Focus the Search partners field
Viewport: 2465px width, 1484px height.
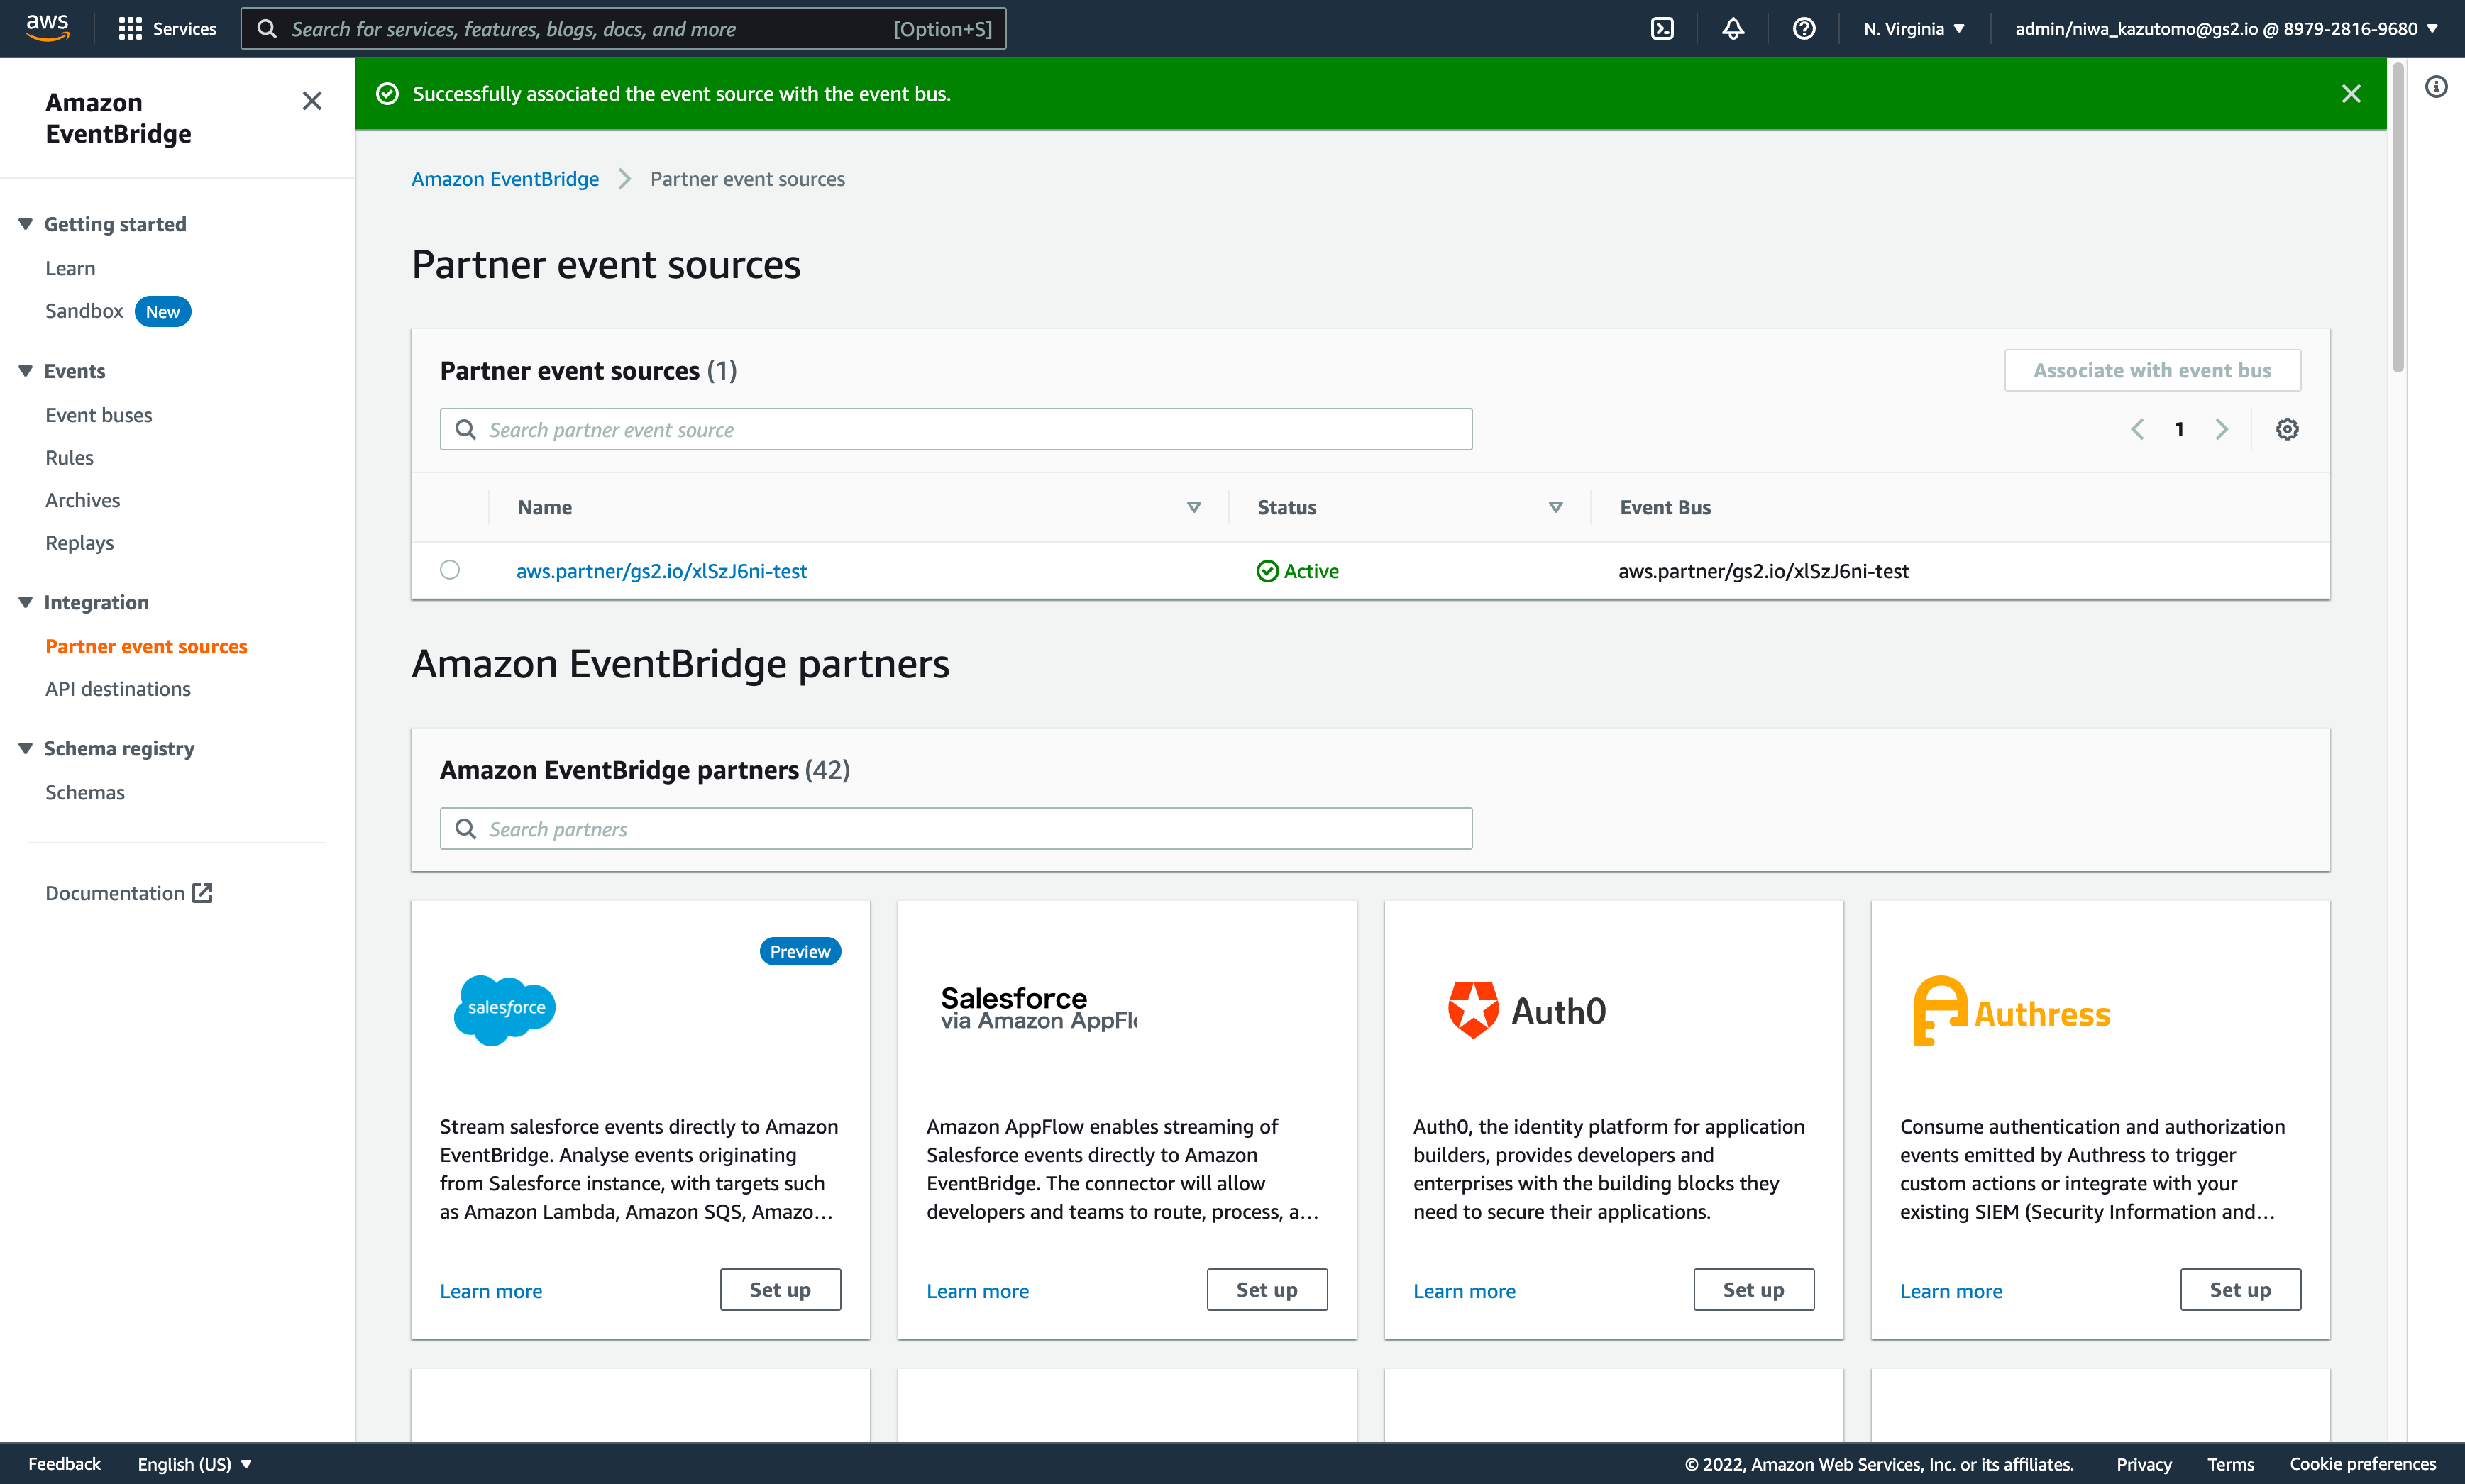point(956,829)
